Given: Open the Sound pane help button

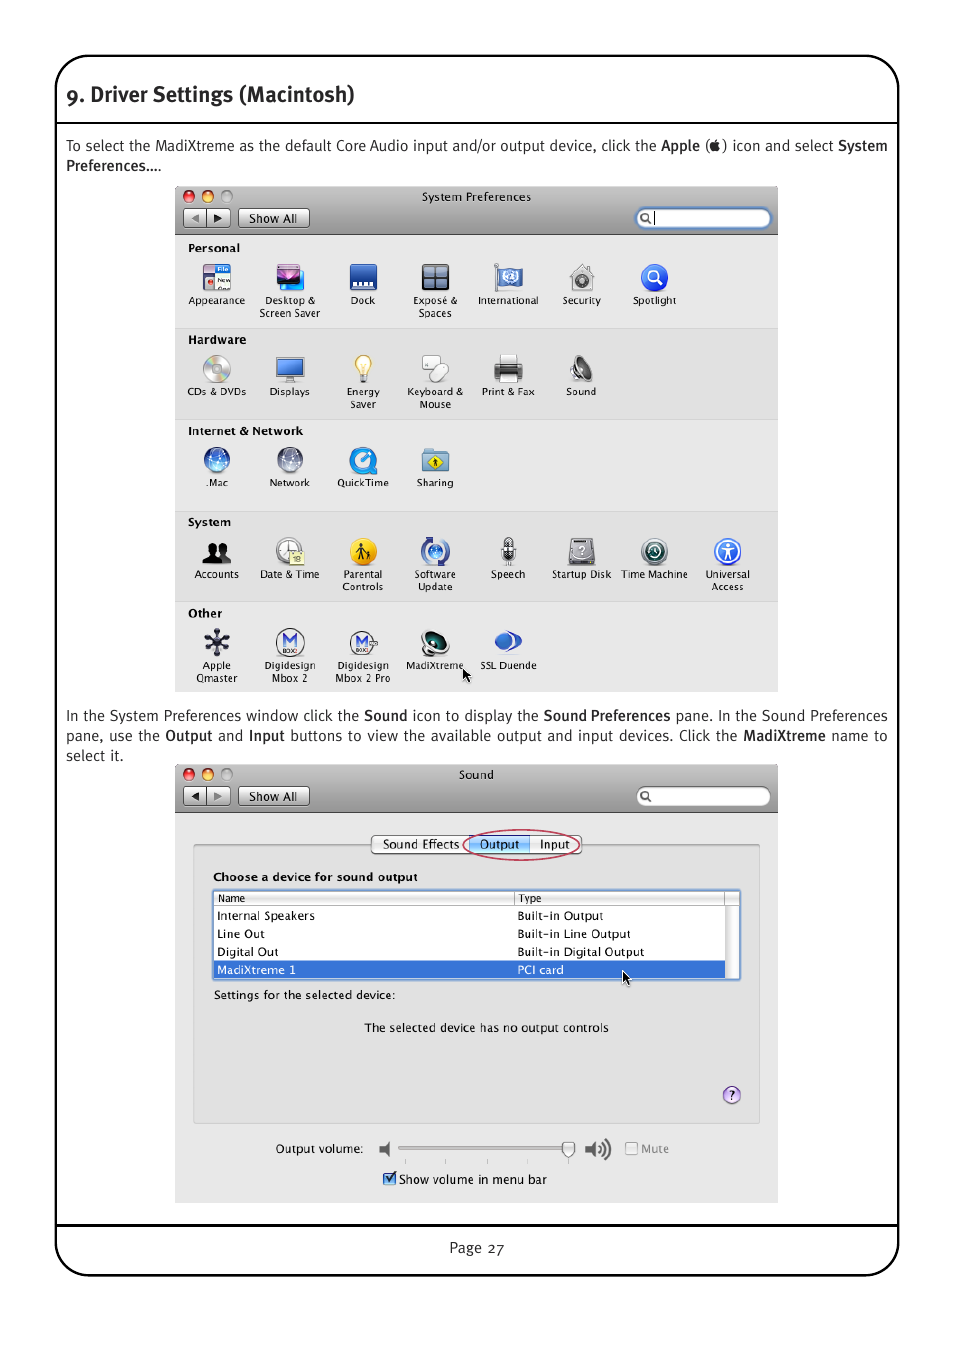Looking at the screenshot, I should click(732, 1095).
